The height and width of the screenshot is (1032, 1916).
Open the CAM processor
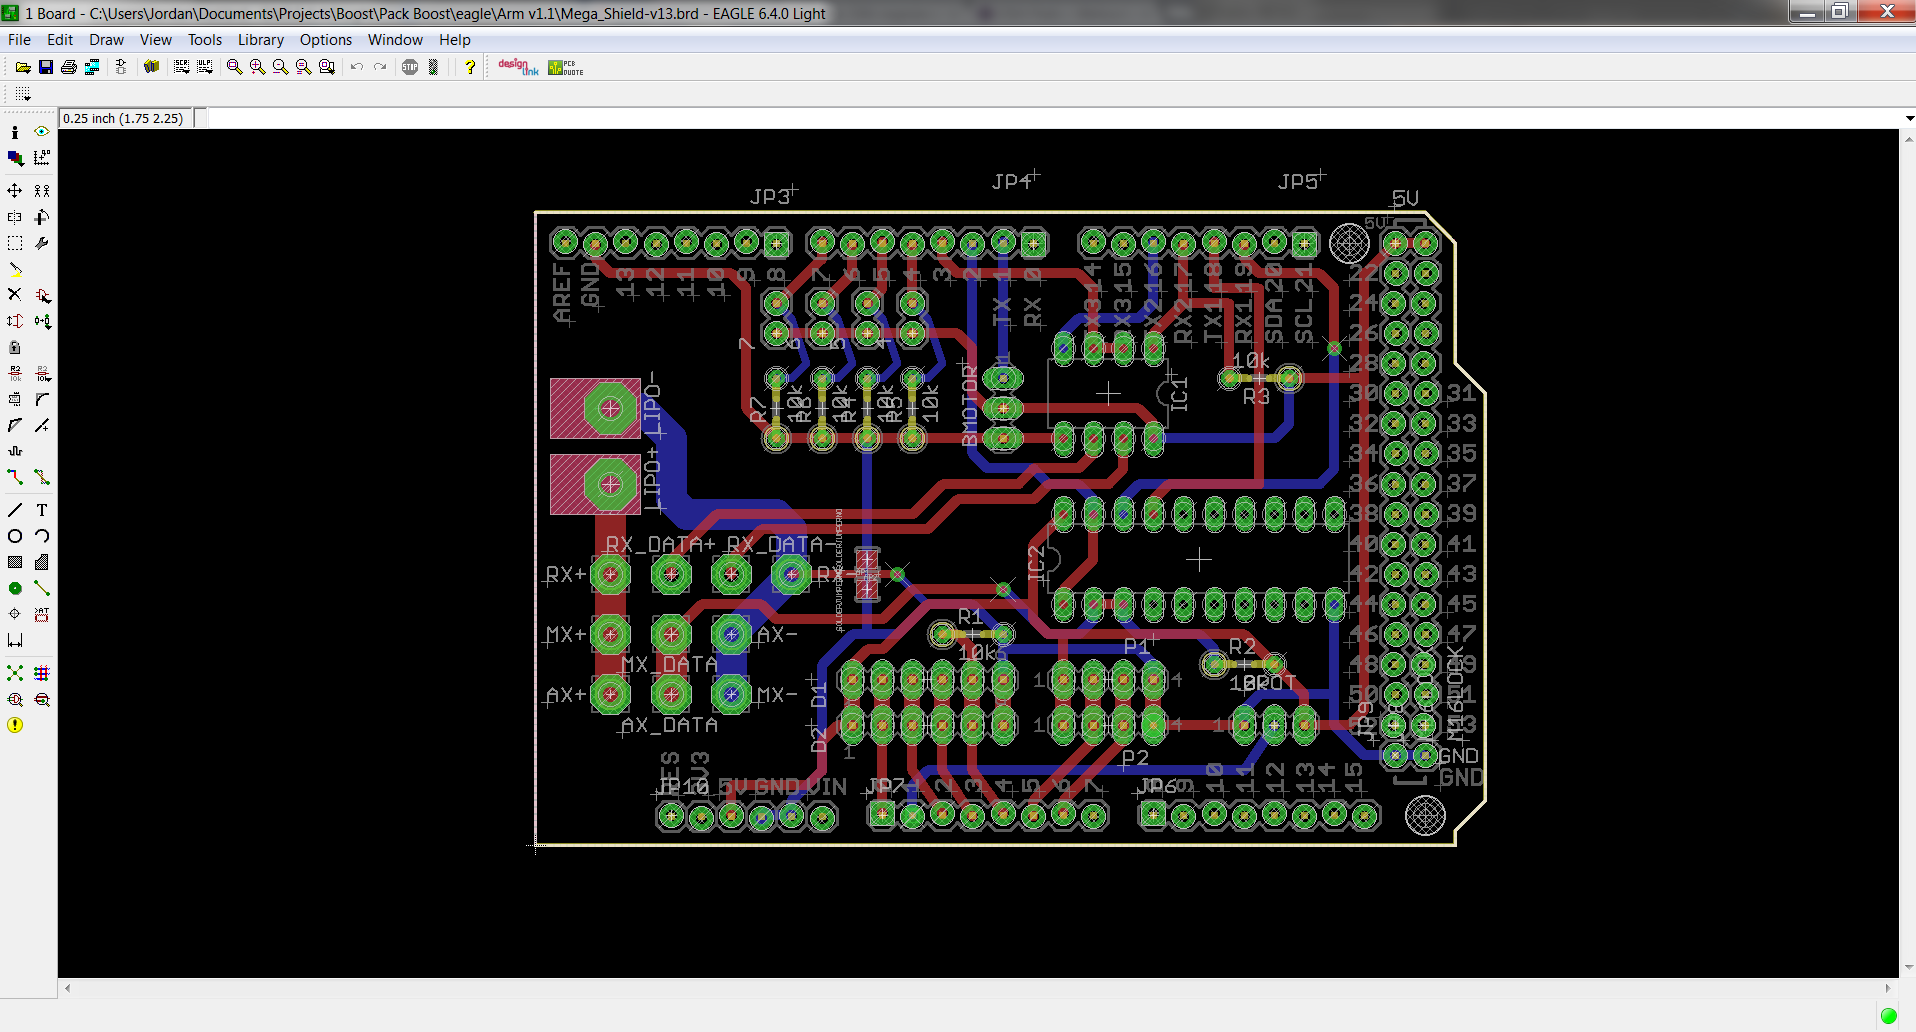click(91, 66)
